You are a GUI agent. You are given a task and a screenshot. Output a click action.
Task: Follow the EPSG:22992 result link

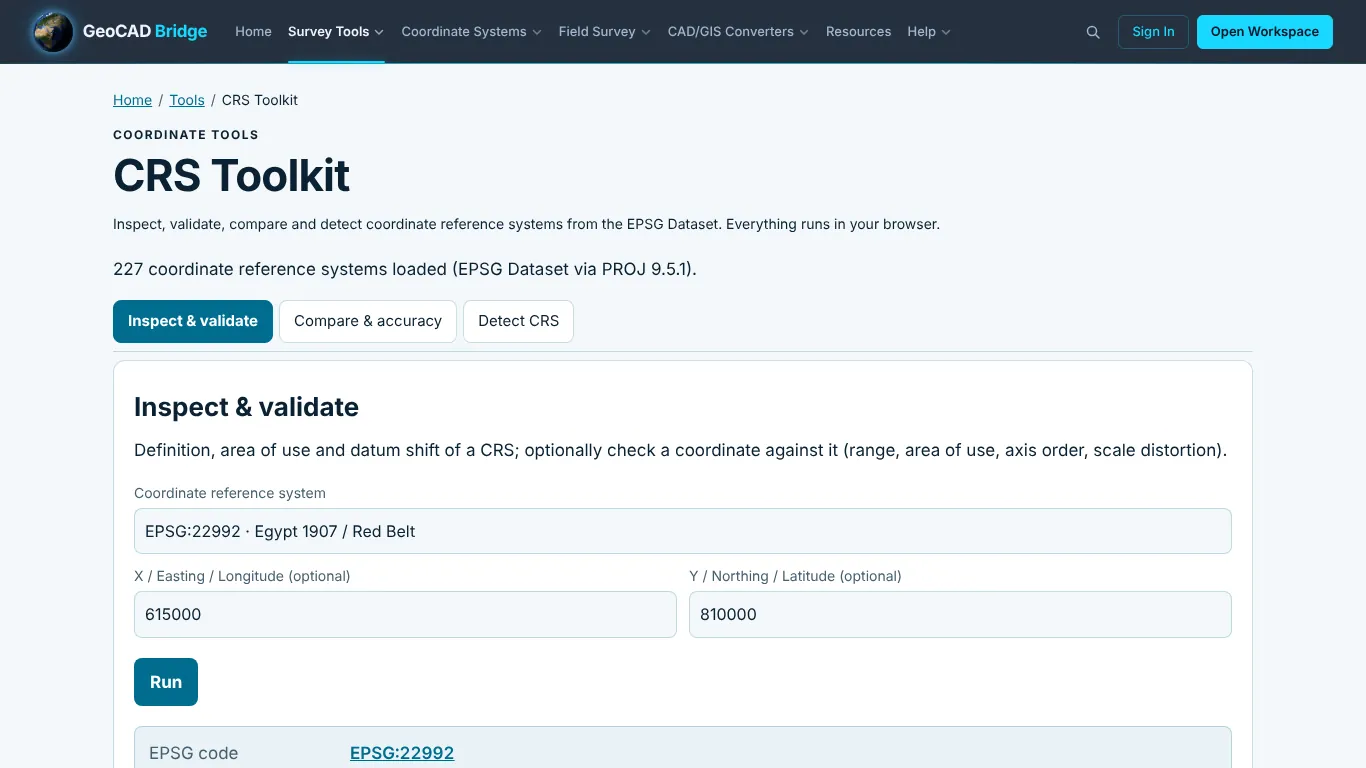coord(402,753)
